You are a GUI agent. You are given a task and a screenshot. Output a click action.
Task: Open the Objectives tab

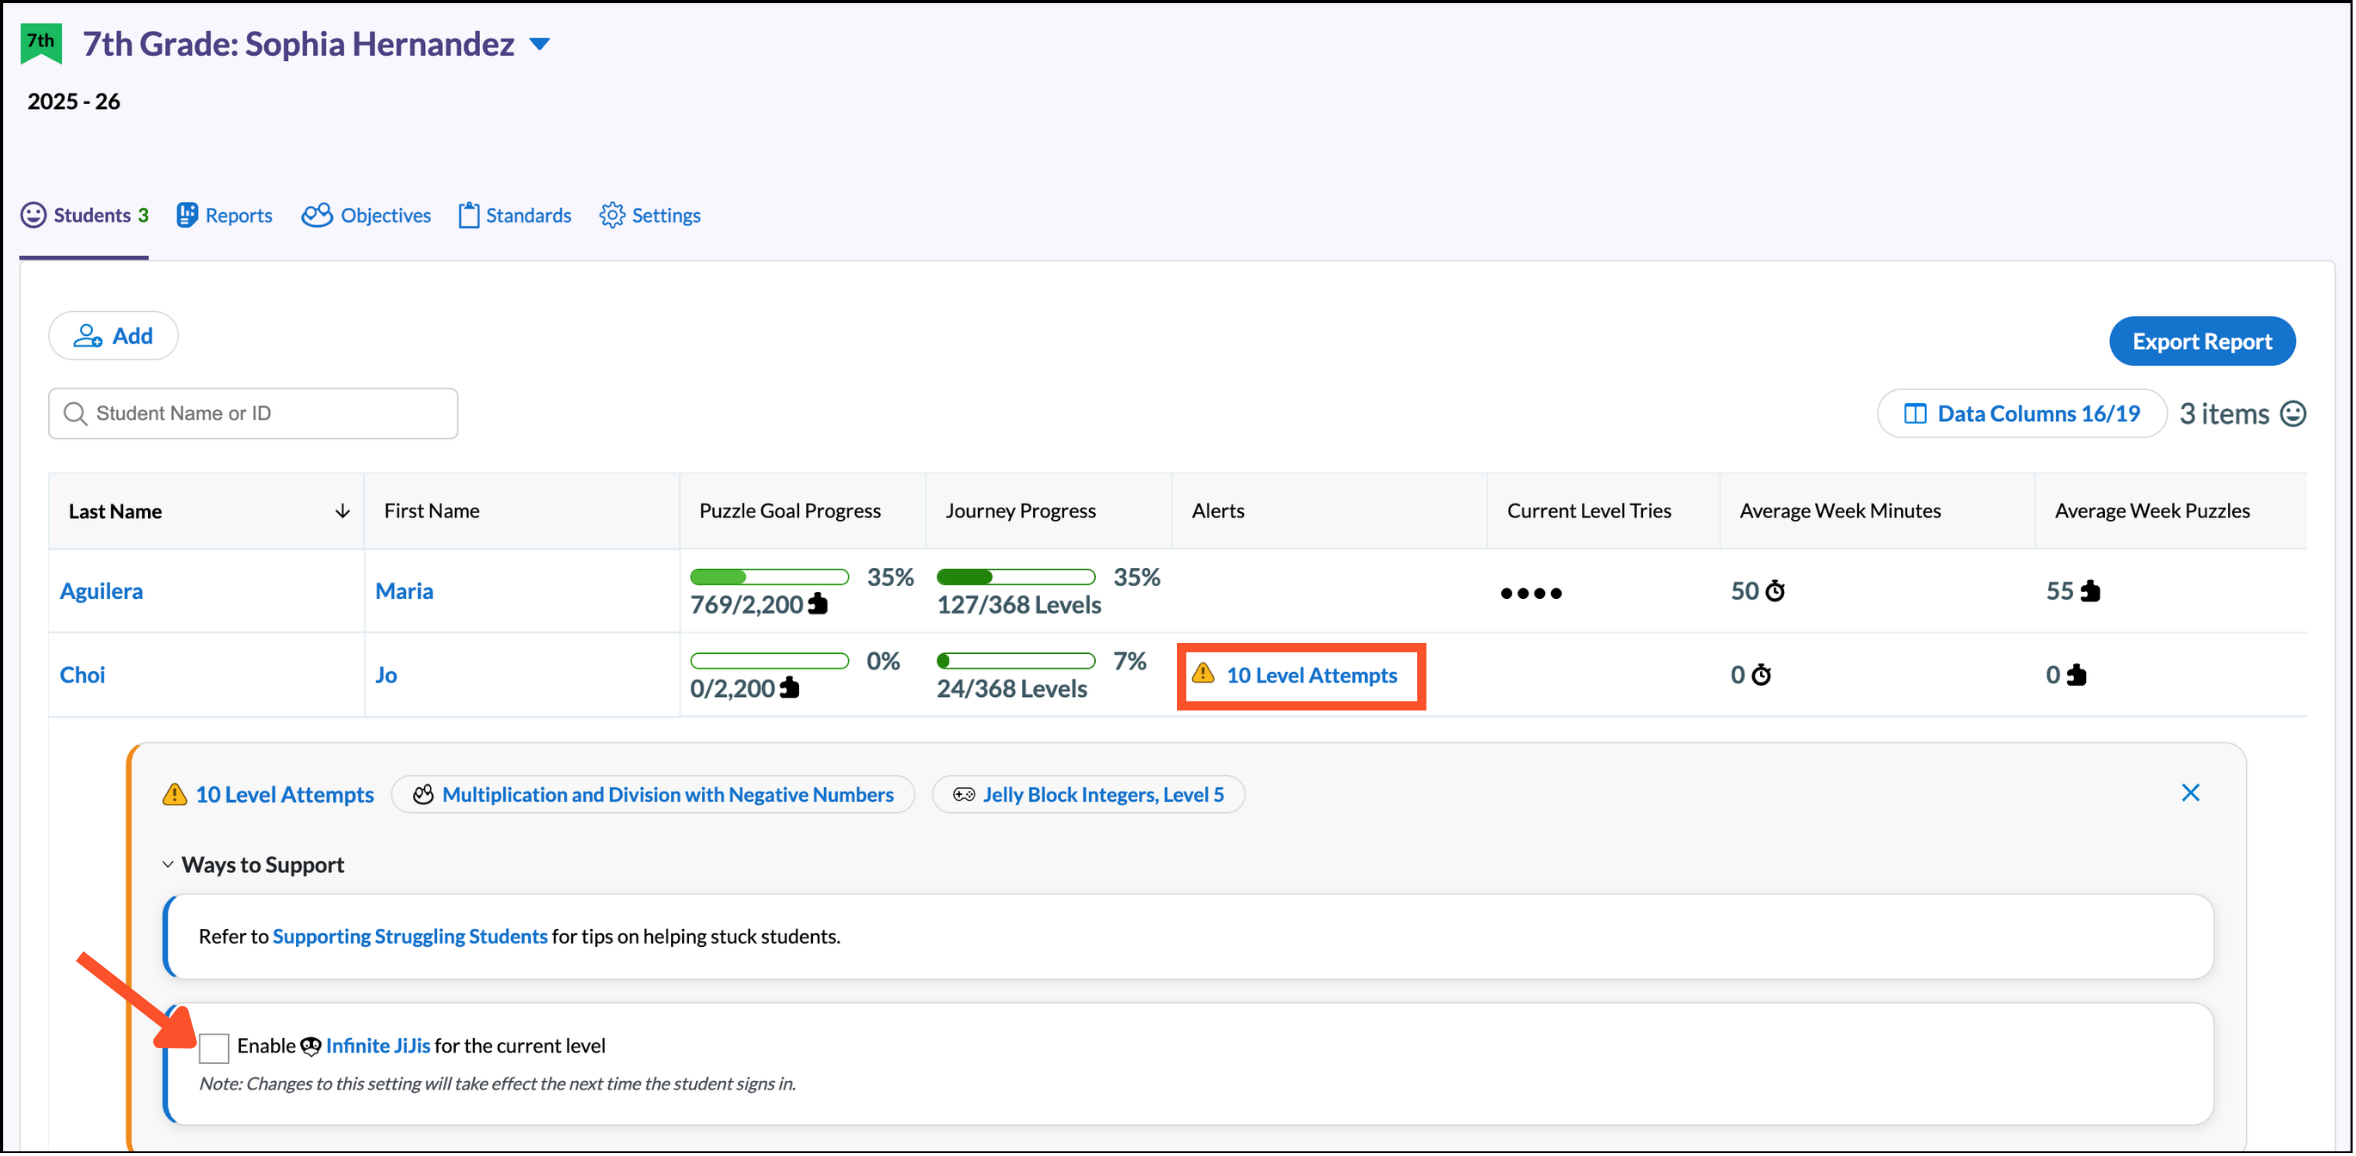click(x=367, y=216)
